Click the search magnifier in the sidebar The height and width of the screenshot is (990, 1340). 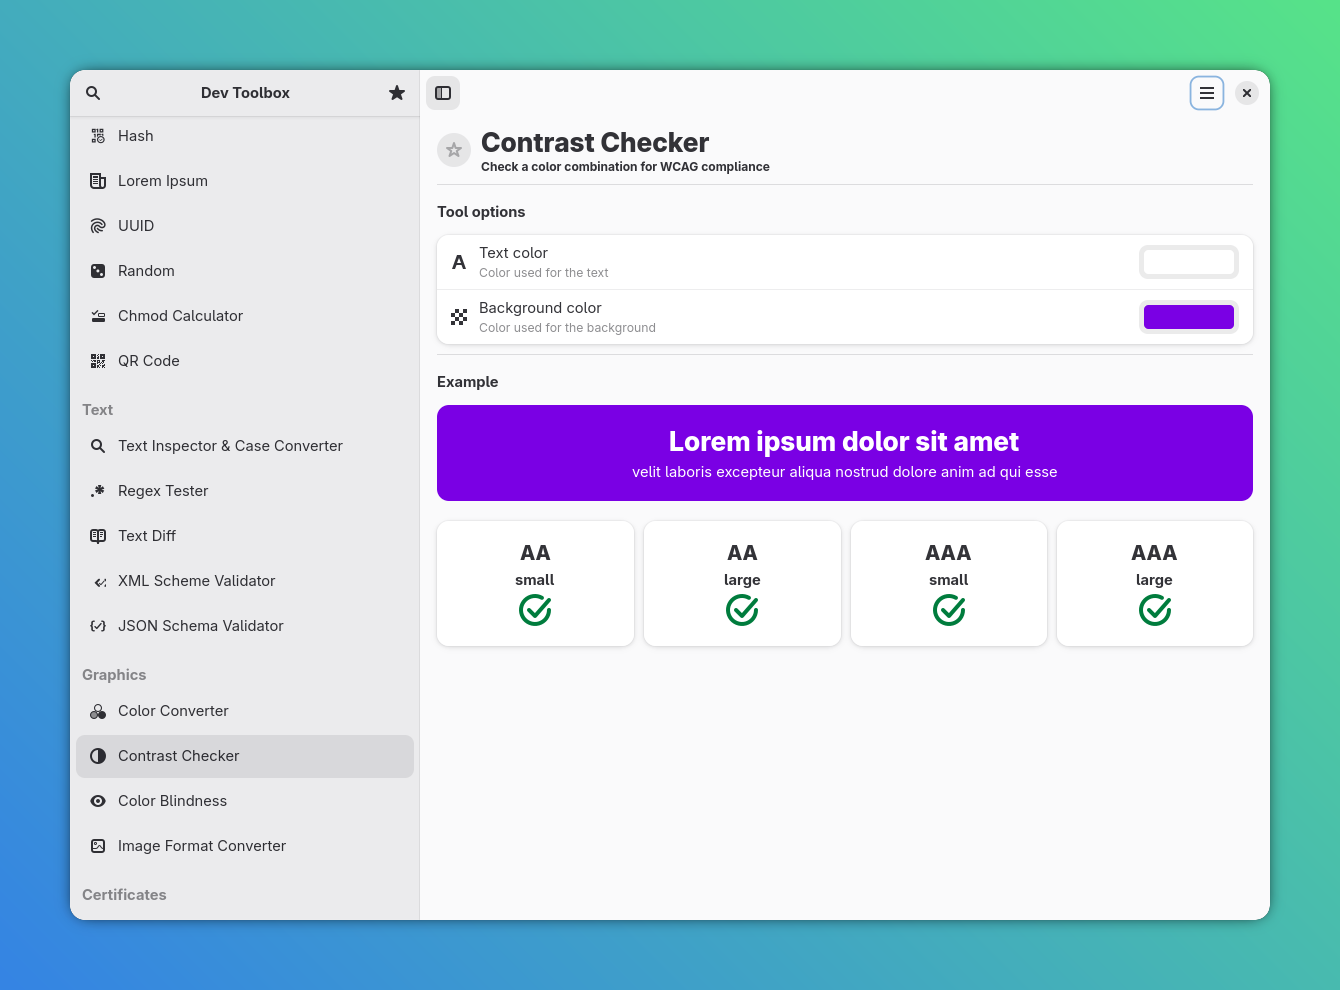[x=92, y=92]
